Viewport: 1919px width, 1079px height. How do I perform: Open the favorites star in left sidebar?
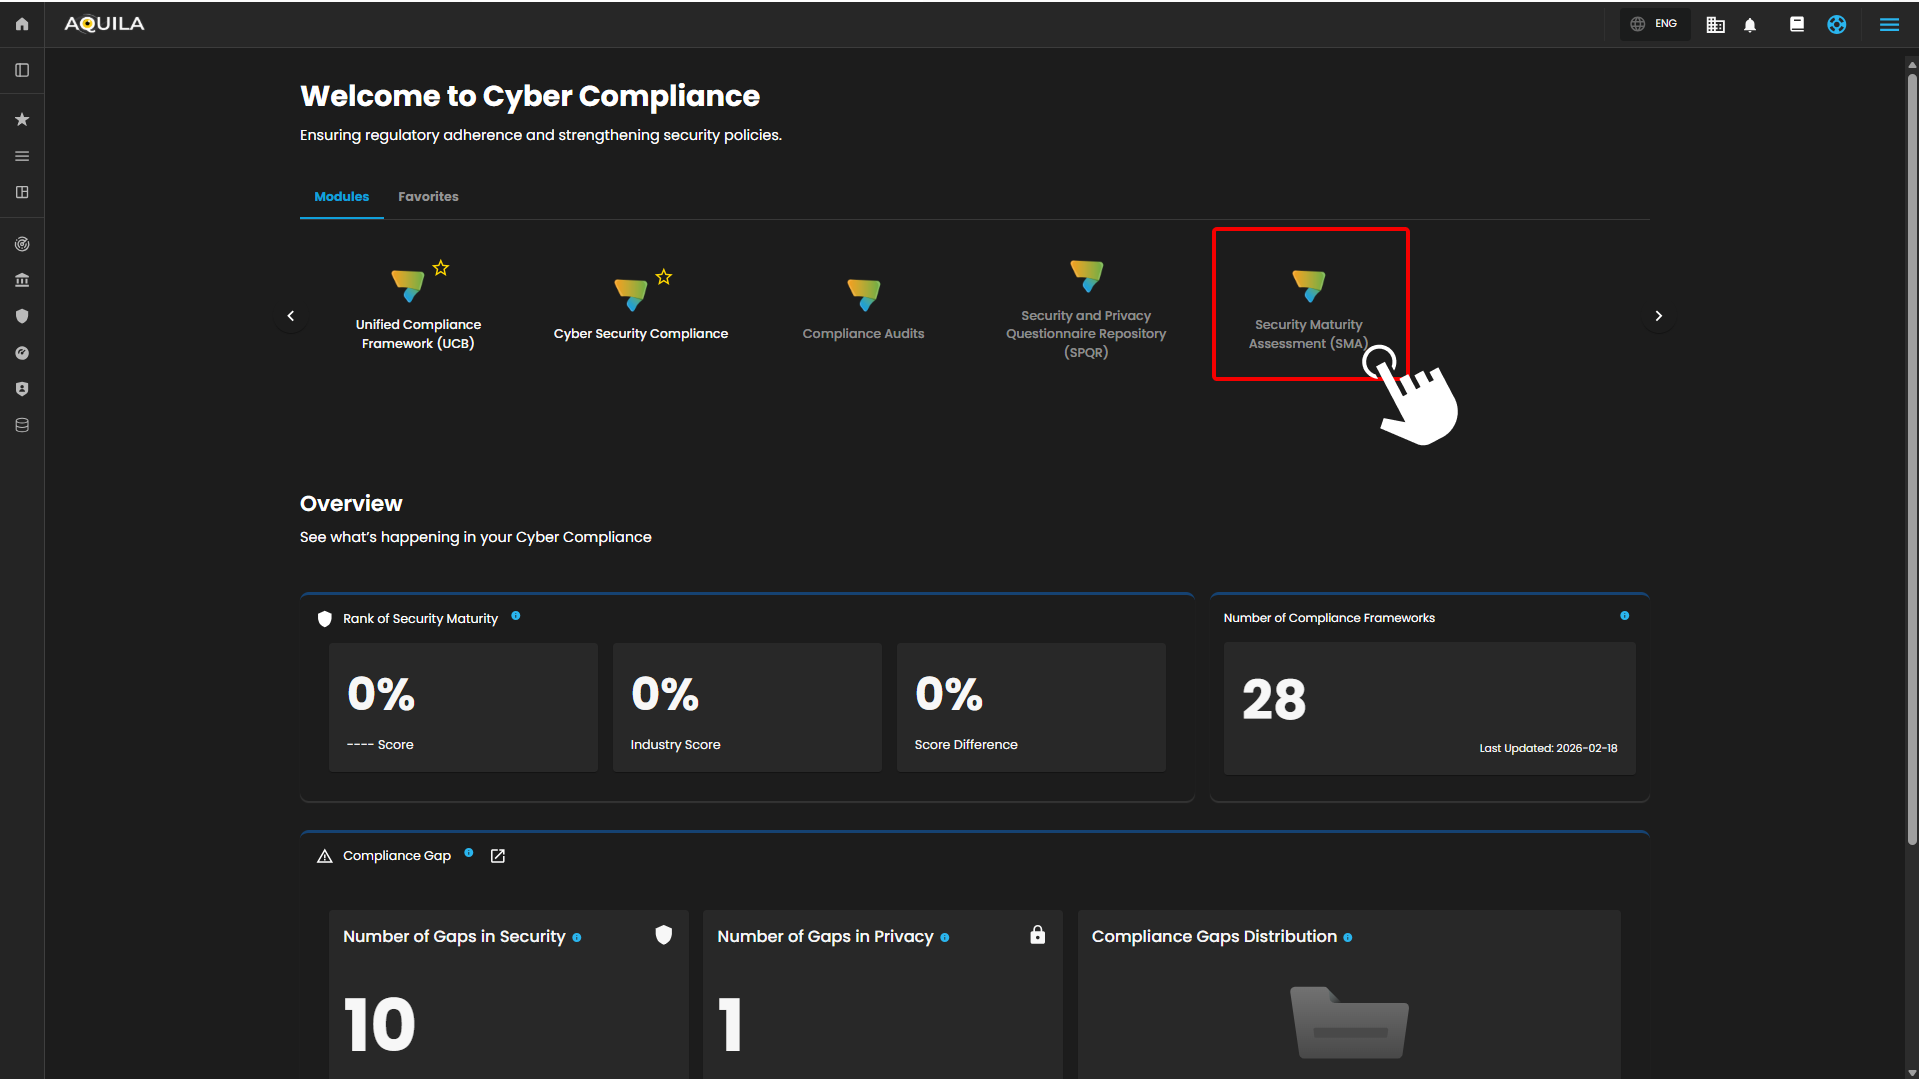22,120
